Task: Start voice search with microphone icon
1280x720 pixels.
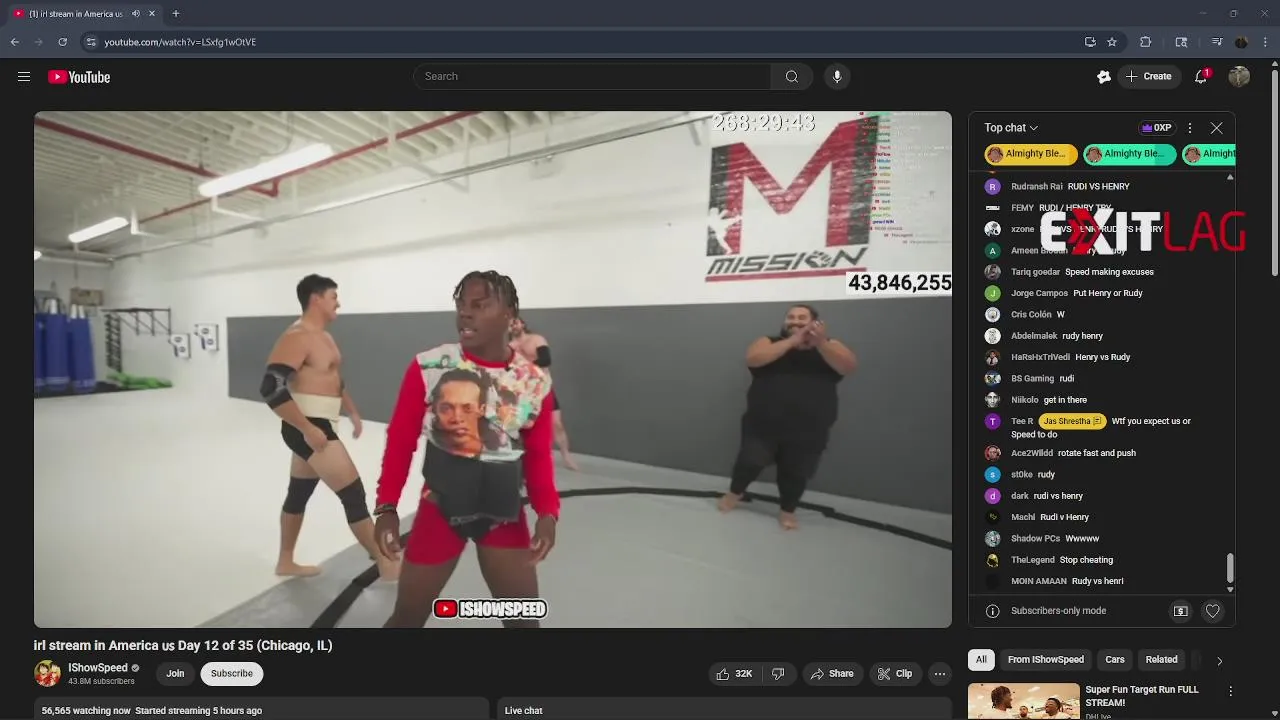Action: point(837,77)
